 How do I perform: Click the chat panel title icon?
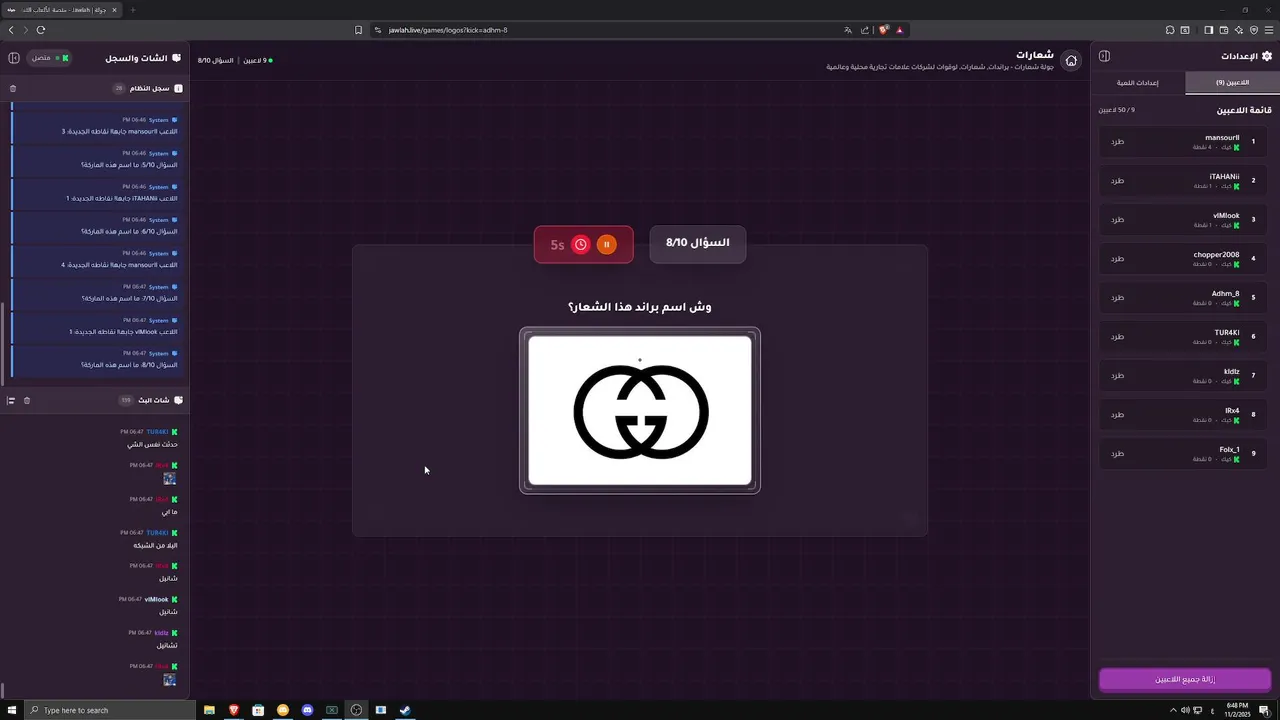(177, 58)
